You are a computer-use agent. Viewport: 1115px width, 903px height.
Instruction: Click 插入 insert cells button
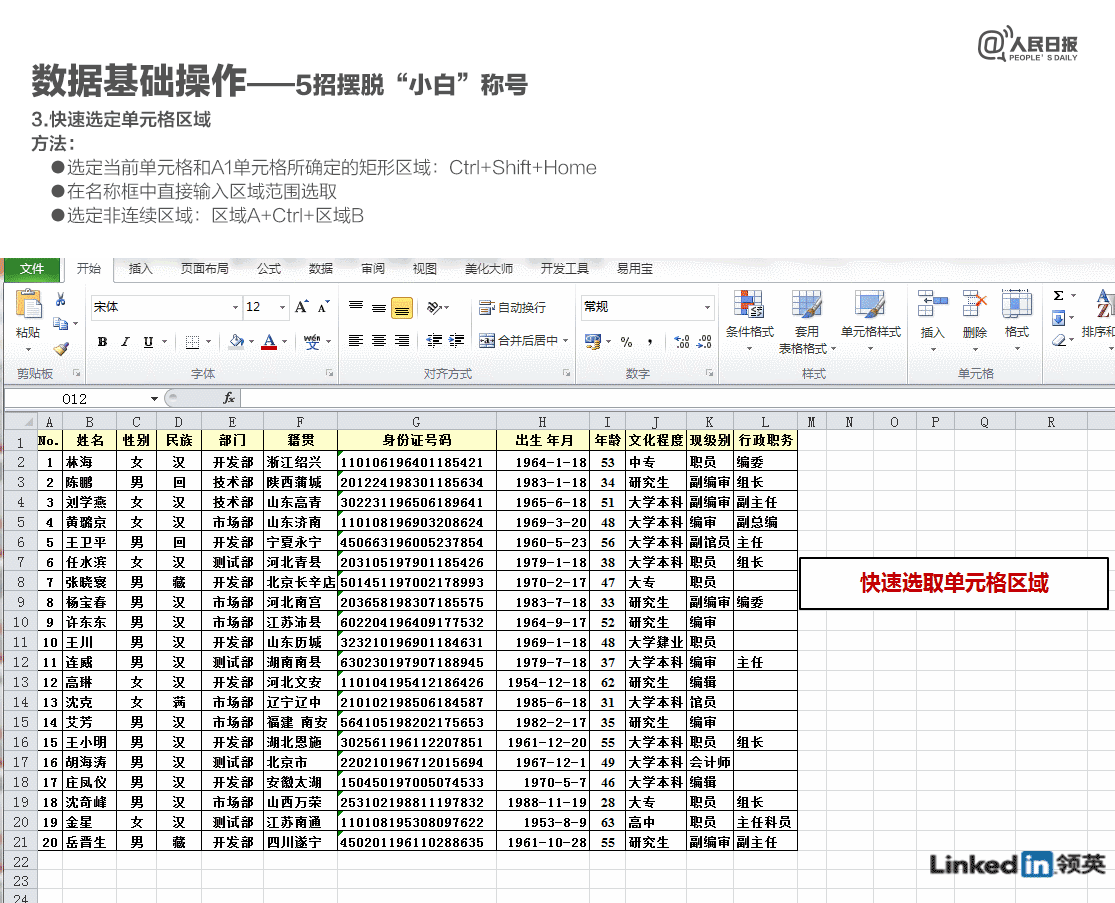(932, 320)
